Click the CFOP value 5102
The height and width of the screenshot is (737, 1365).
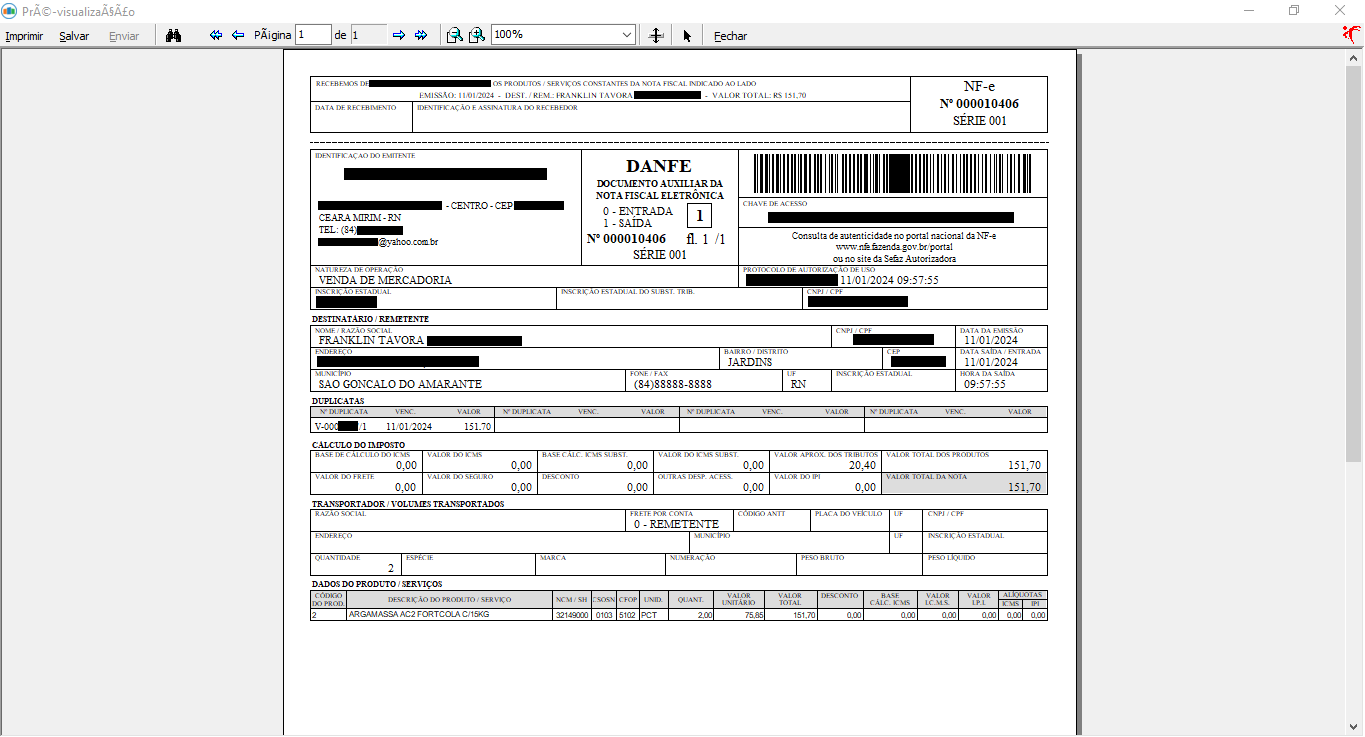tap(627, 616)
